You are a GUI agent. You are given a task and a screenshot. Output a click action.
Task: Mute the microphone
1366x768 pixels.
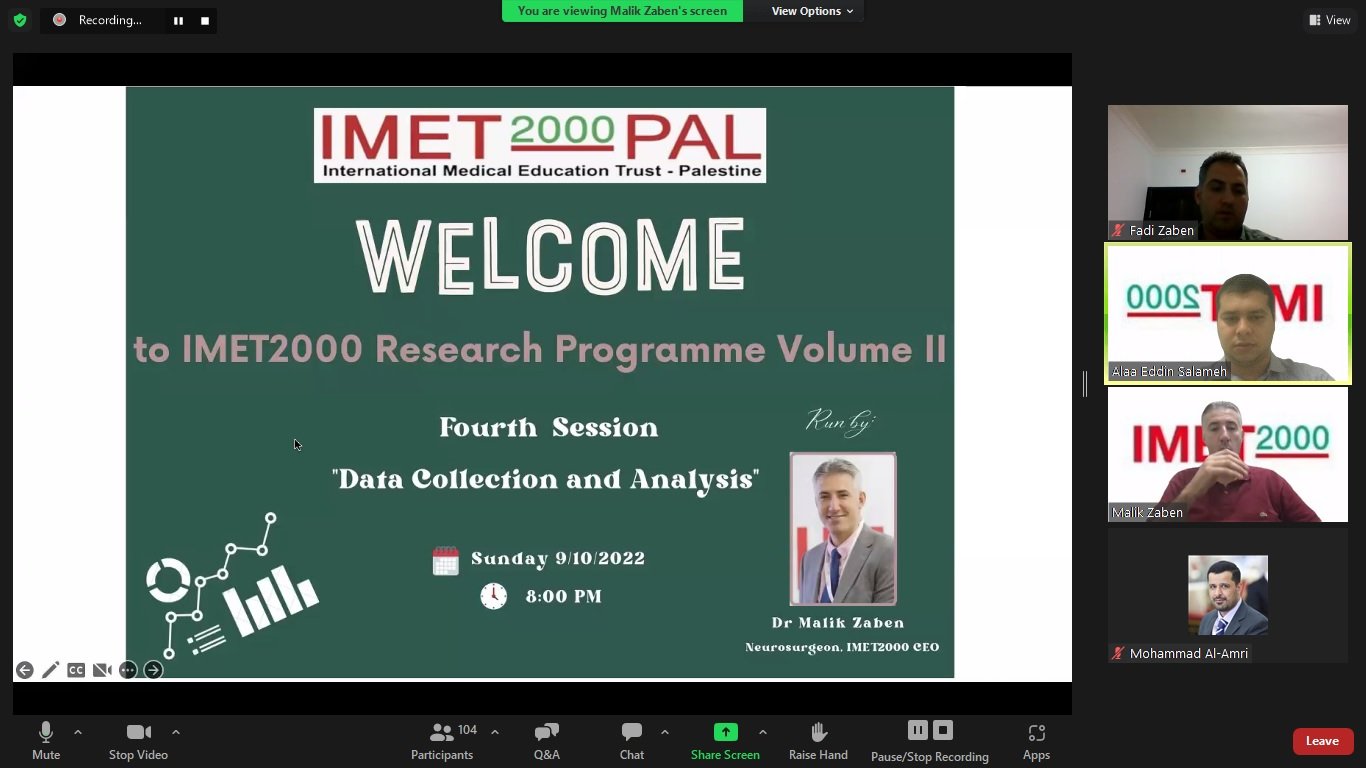(x=45, y=741)
